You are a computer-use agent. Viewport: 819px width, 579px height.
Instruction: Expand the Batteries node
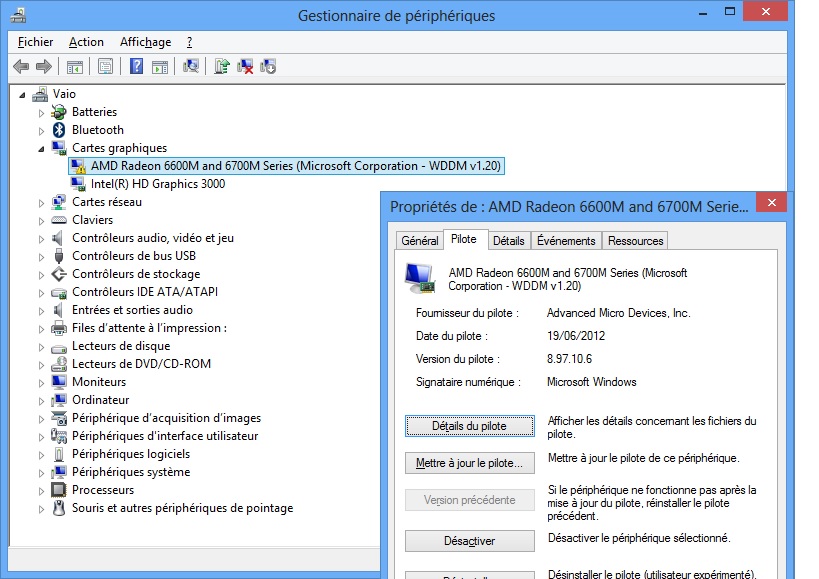41,113
